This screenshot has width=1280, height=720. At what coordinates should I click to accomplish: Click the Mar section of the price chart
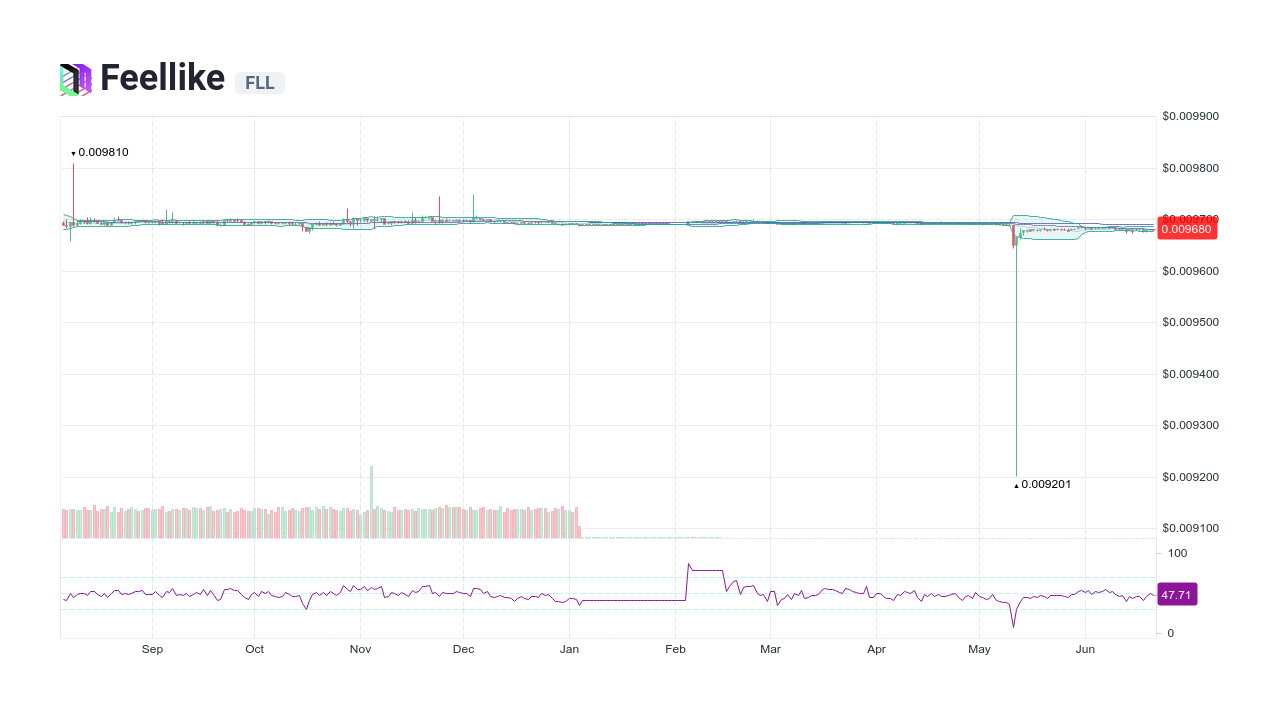point(770,222)
